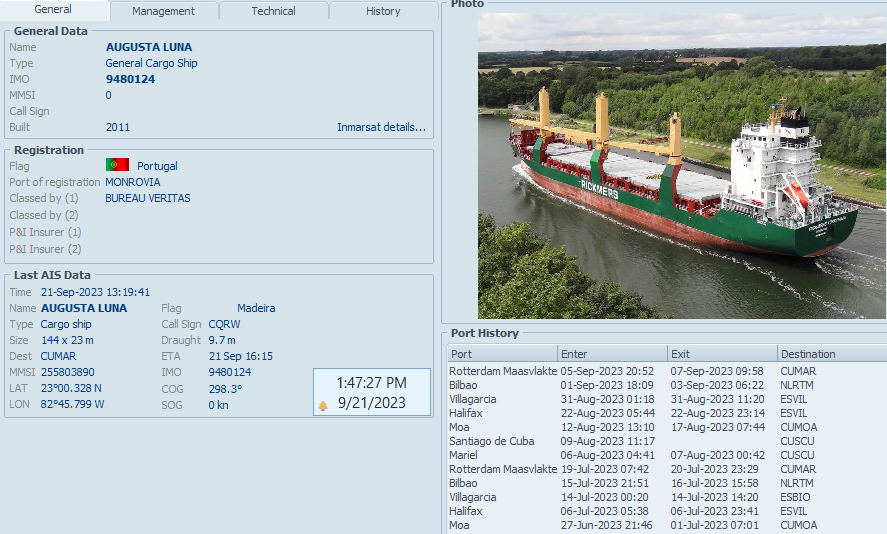Select the Rotterdam Maasvlakte 19-Jul-2023 row
The image size is (887, 534).
[668, 470]
